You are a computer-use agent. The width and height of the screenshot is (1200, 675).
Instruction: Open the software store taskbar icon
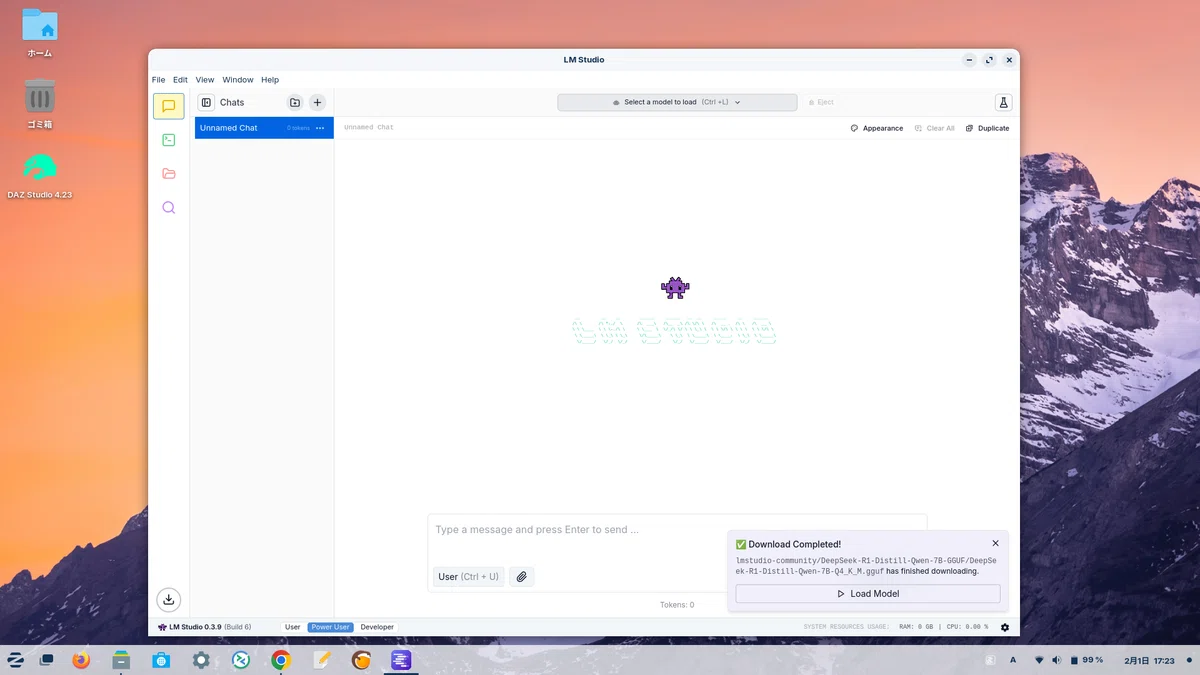point(161,660)
